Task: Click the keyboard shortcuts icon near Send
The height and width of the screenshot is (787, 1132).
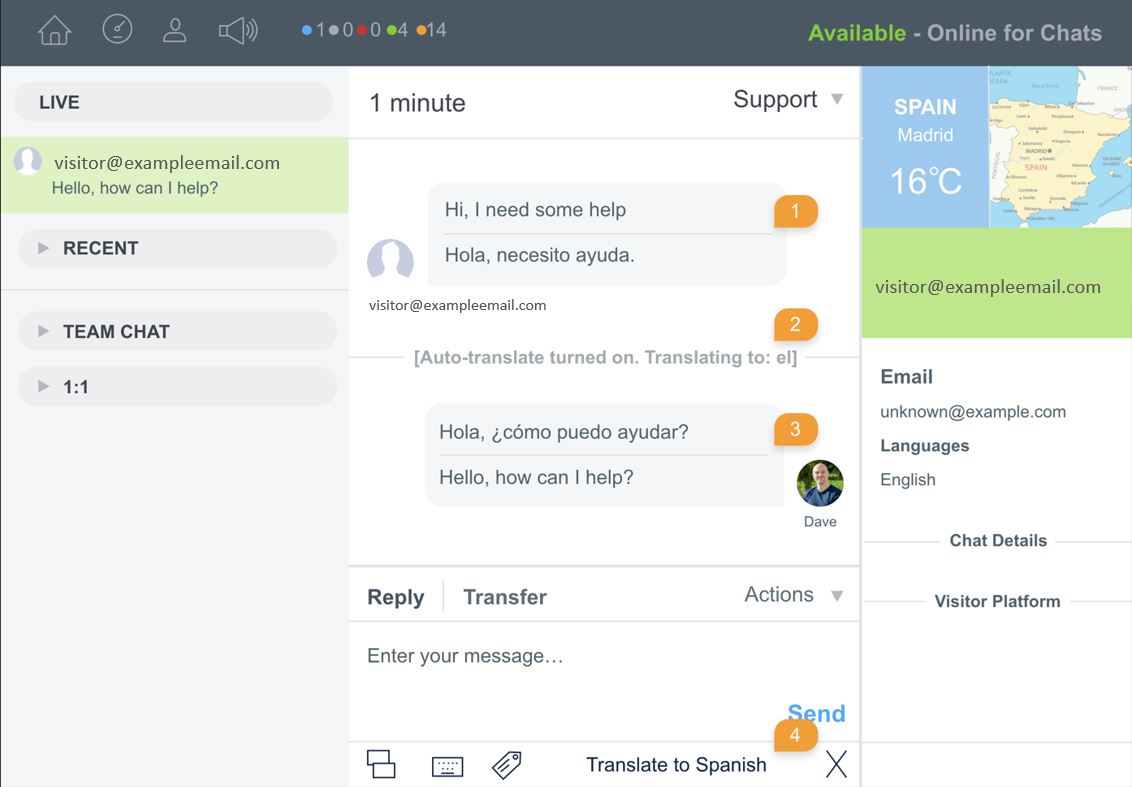Action: [x=447, y=764]
